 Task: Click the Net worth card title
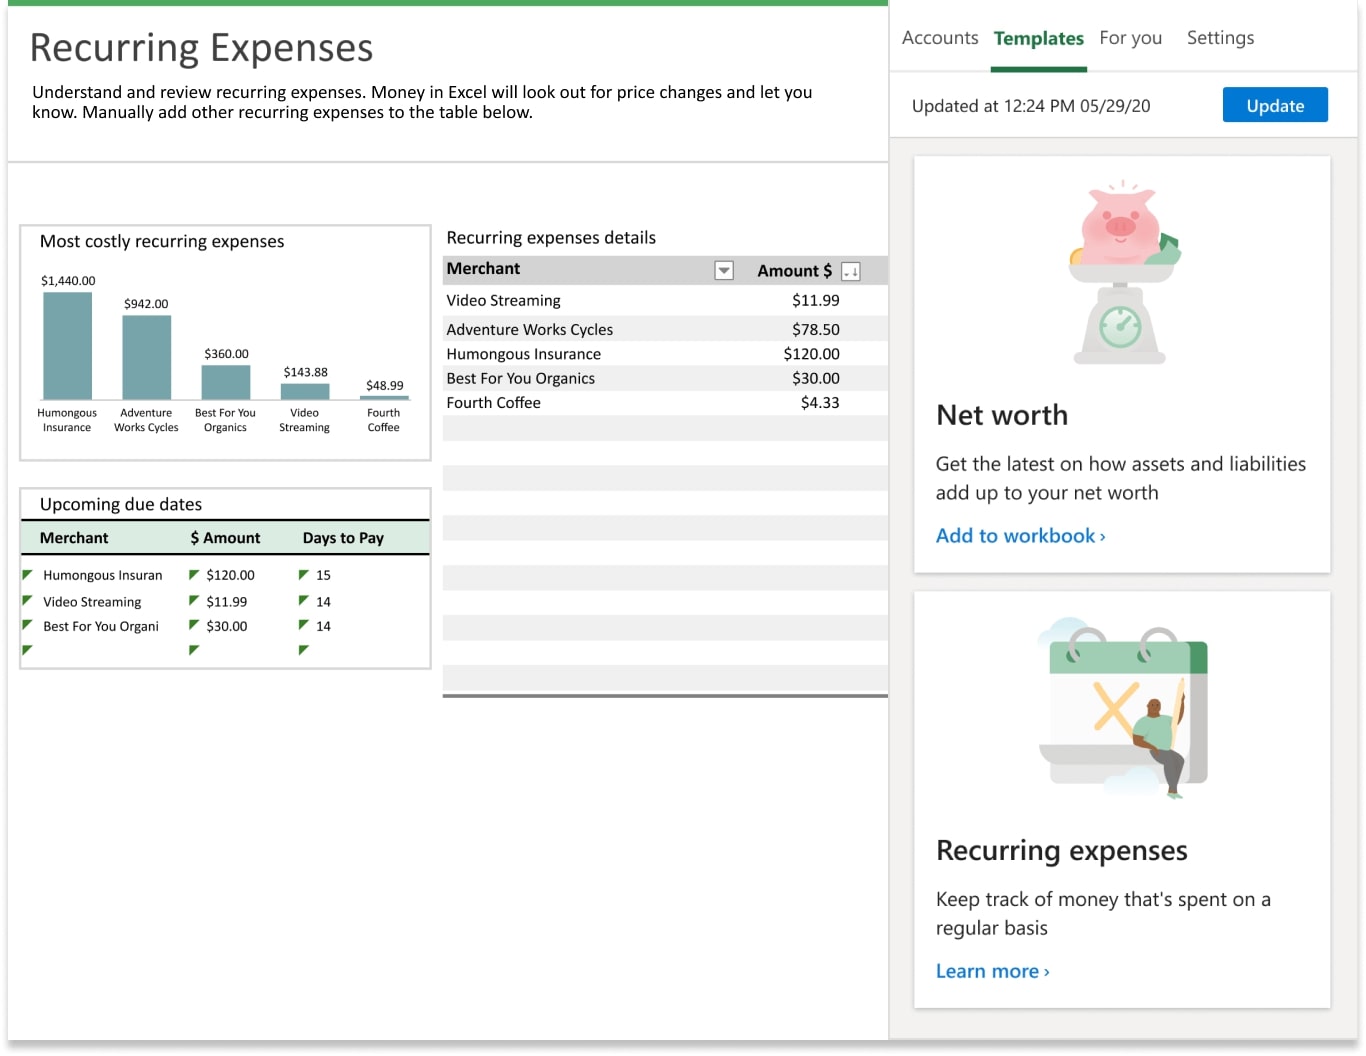pyautogui.click(x=1002, y=415)
